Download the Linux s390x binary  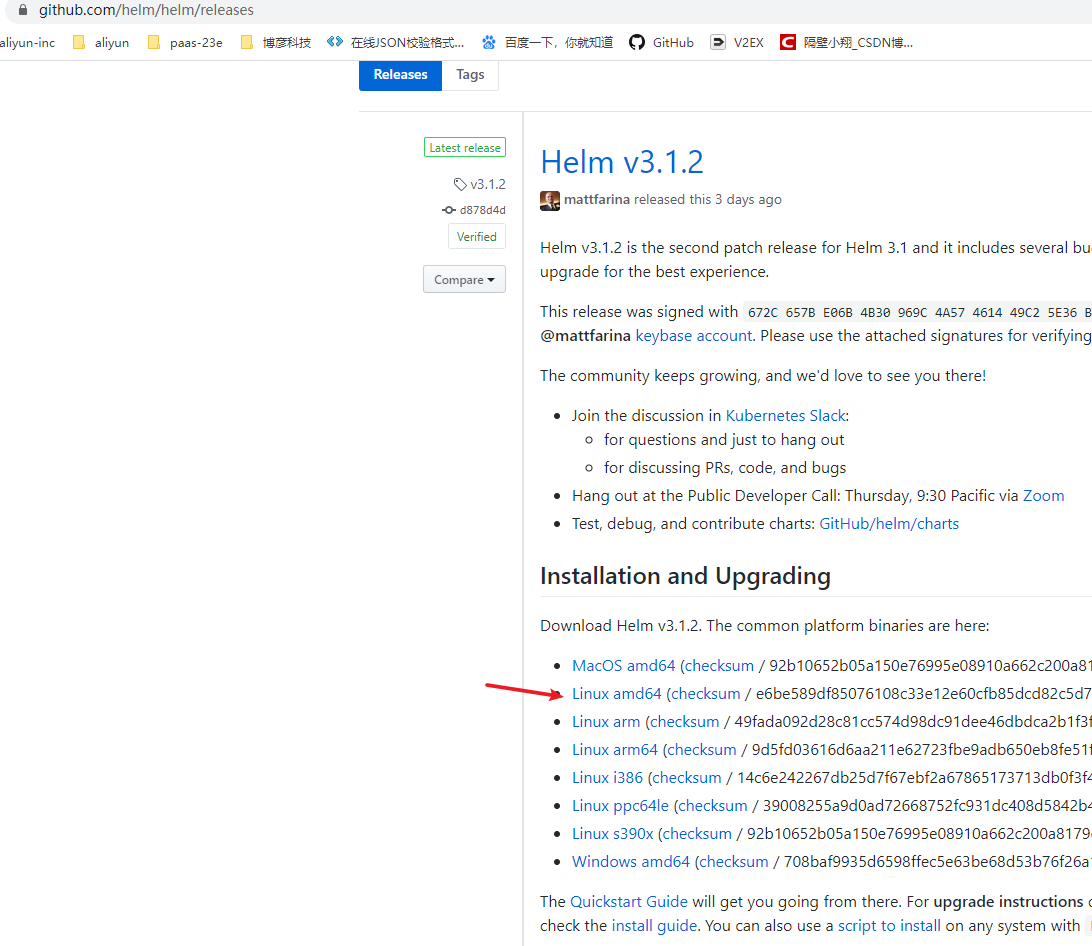(613, 834)
